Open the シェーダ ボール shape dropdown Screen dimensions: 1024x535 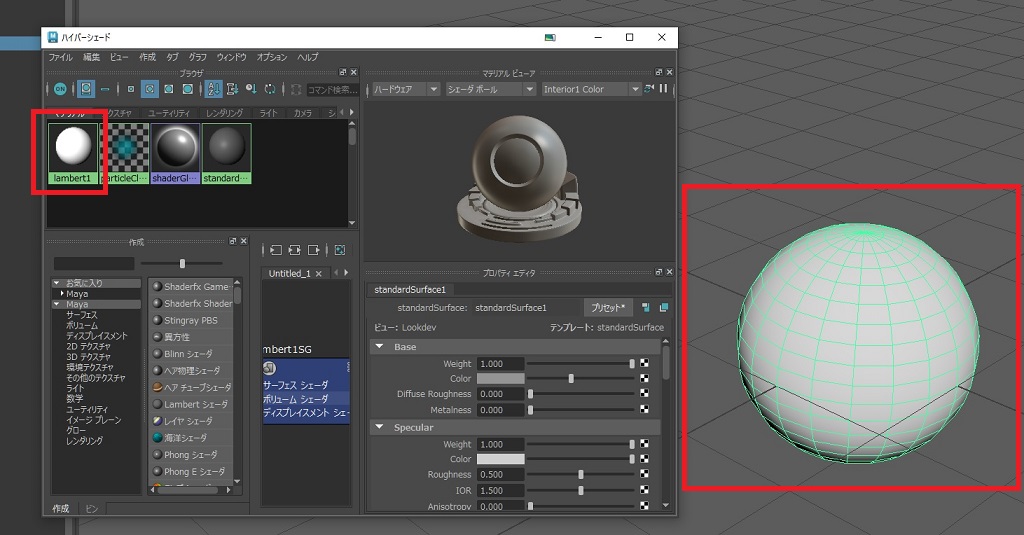490,89
